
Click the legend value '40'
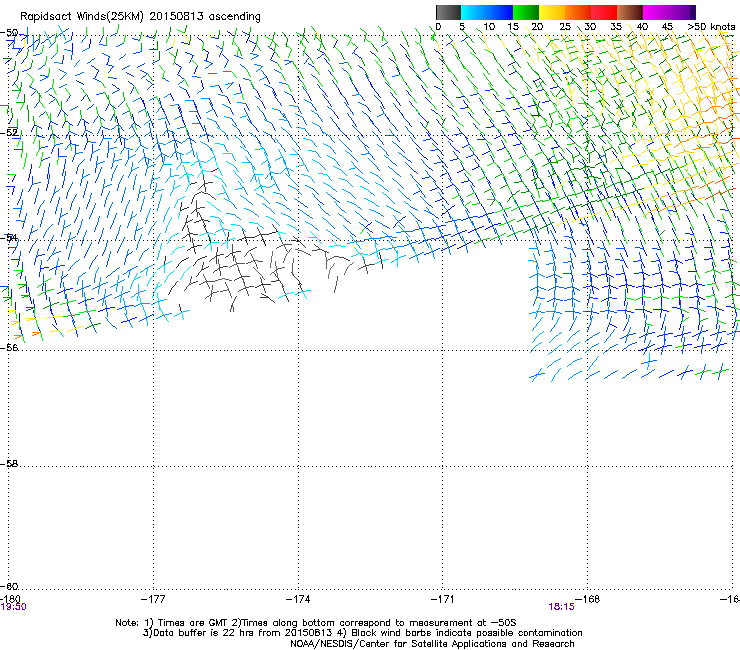coord(642,27)
